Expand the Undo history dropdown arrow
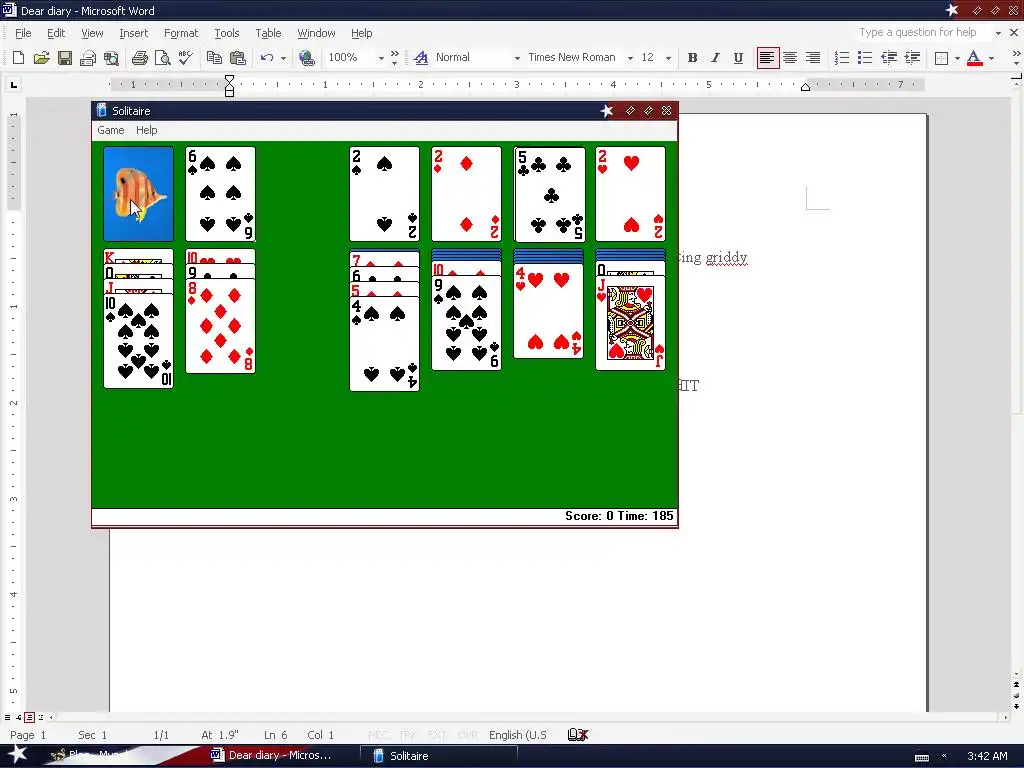The height and width of the screenshot is (768, 1024). (283, 58)
